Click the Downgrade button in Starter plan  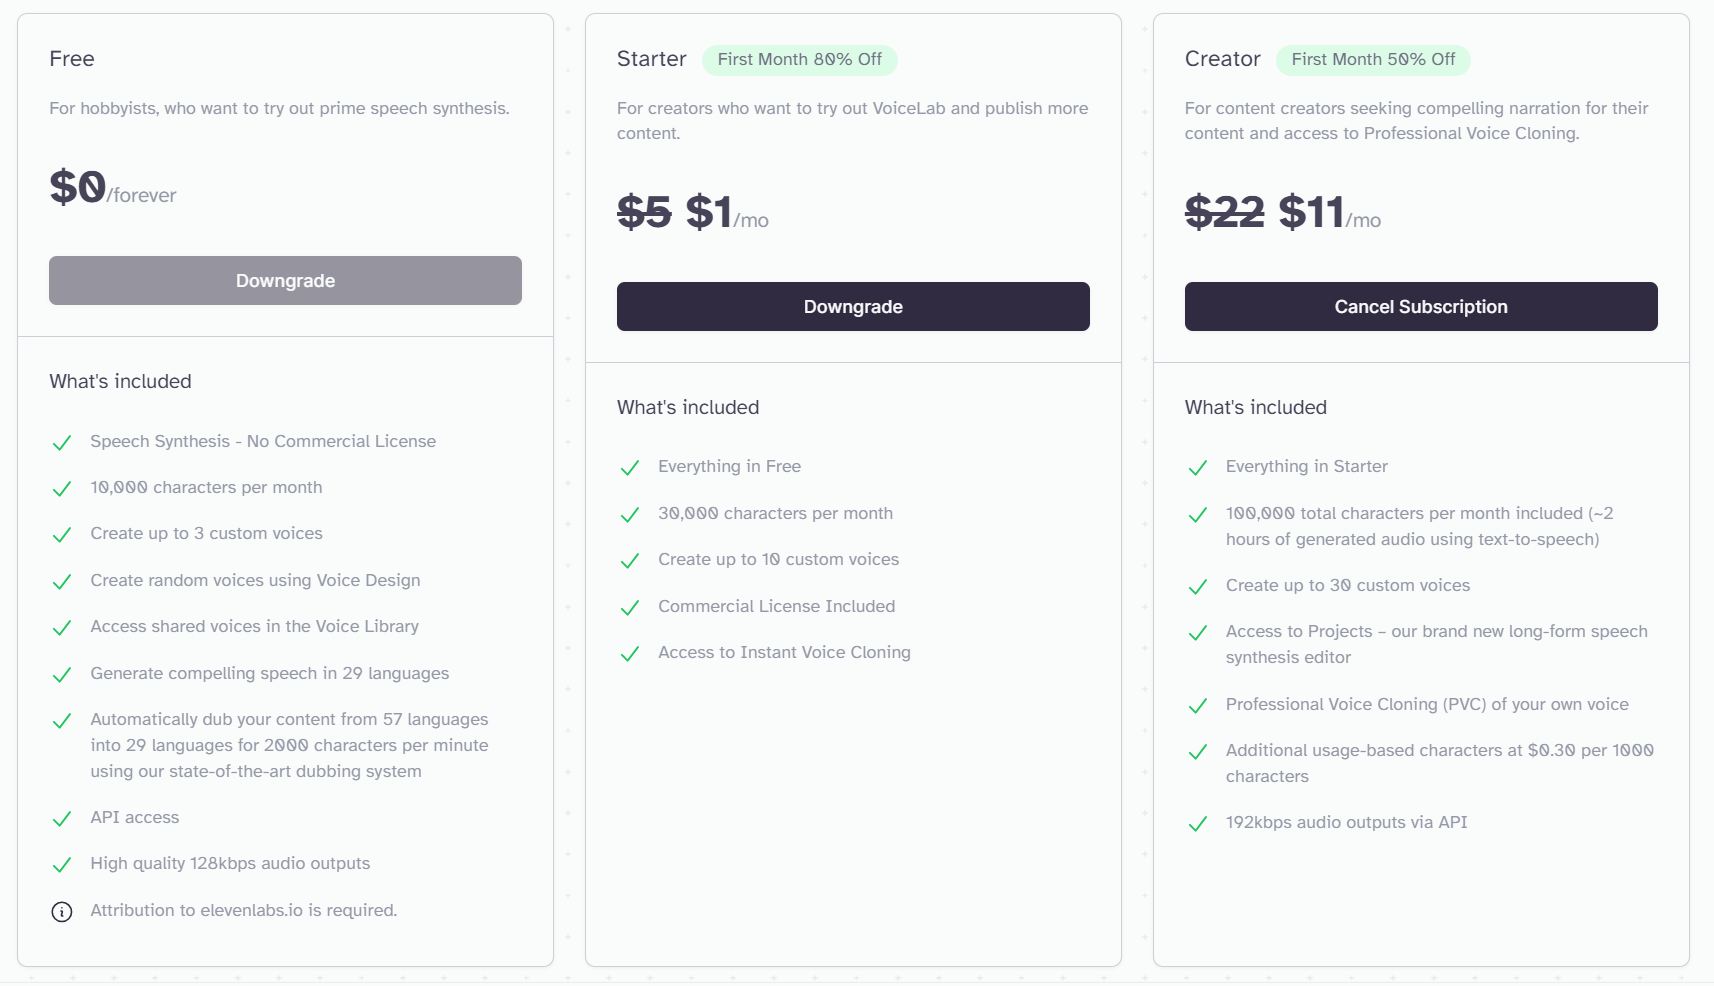853,307
